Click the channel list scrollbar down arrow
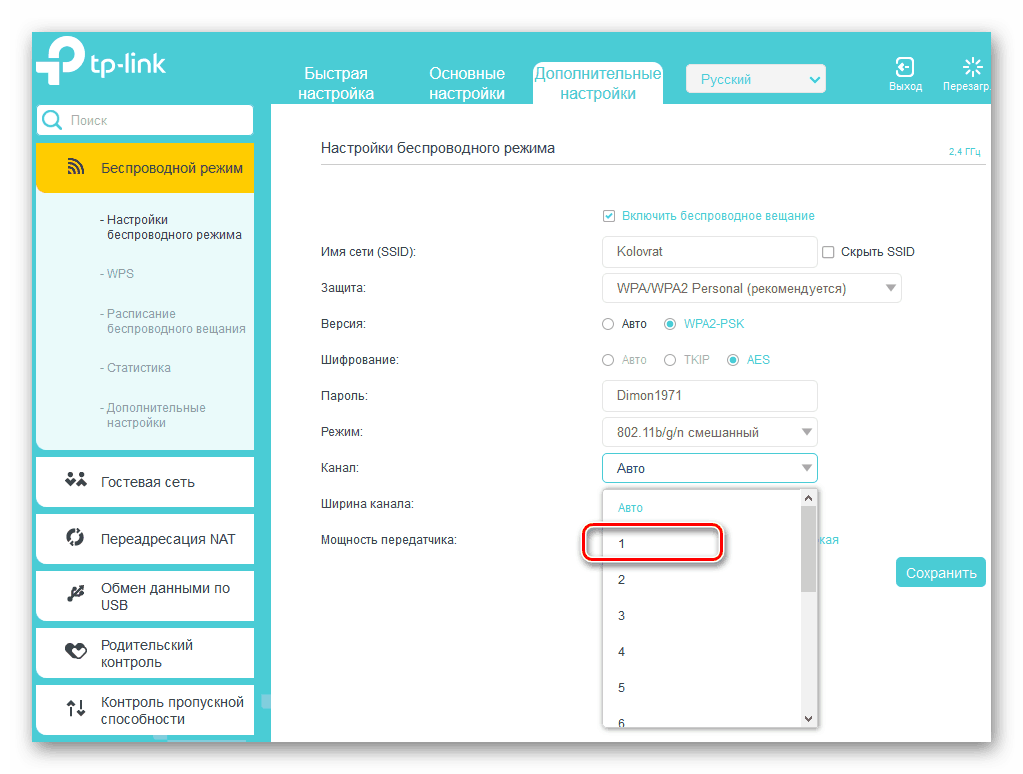 pyautogui.click(x=809, y=718)
